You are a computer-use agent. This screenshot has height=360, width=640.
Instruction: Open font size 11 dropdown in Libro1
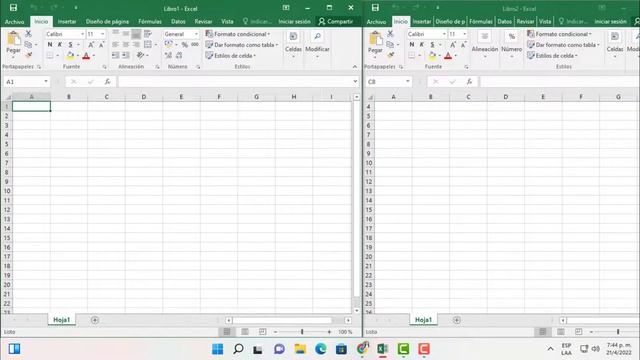tap(102, 34)
